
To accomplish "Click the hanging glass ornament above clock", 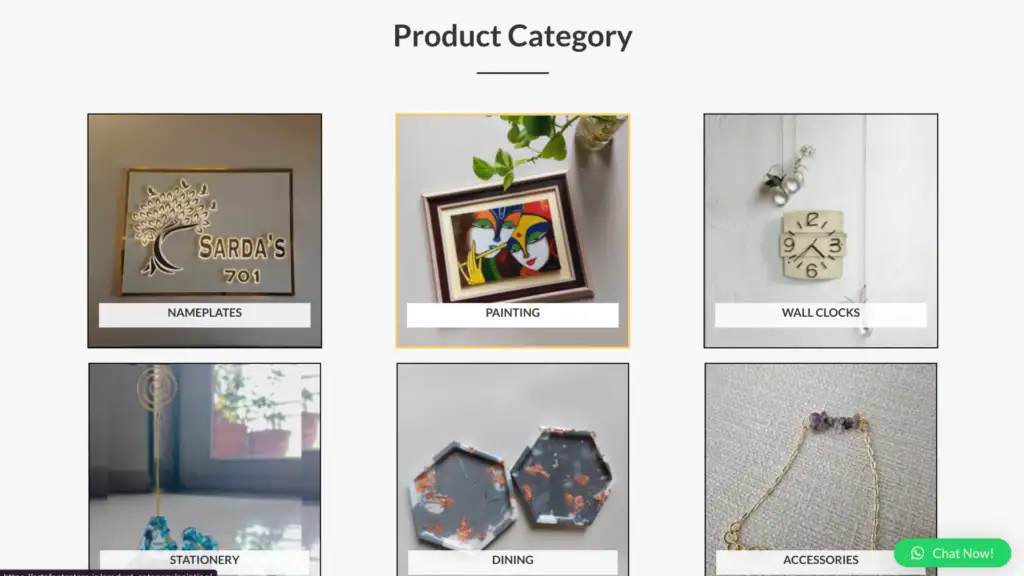I will point(786,175).
